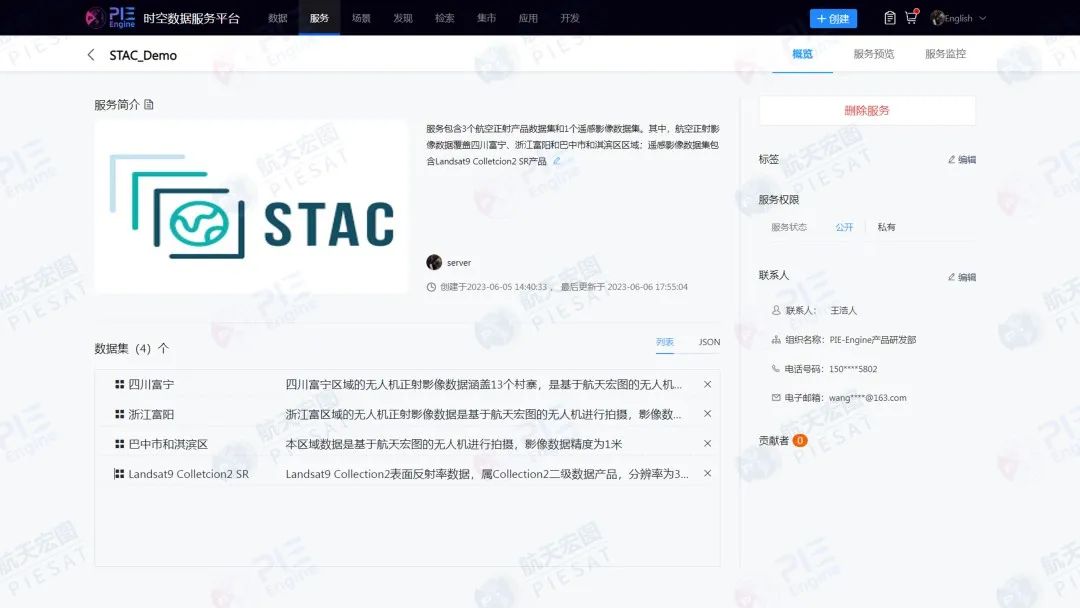Click the server username text

[x=459, y=263]
